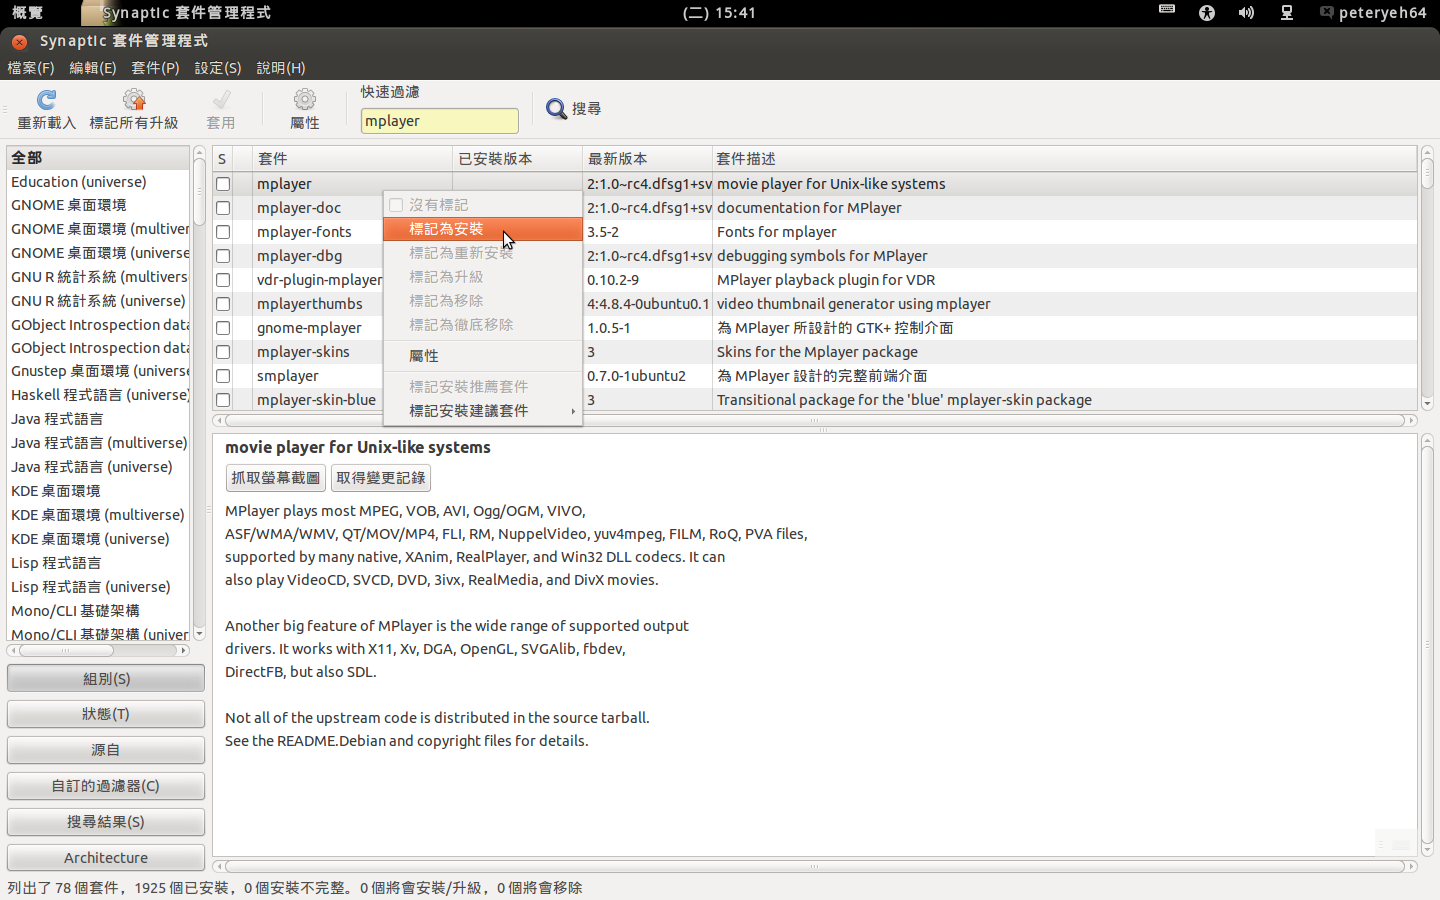This screenshot has height=900, width=1440.
Task: Select KDE 桌面環境 (universe) category
Action: tap(98, 539)
